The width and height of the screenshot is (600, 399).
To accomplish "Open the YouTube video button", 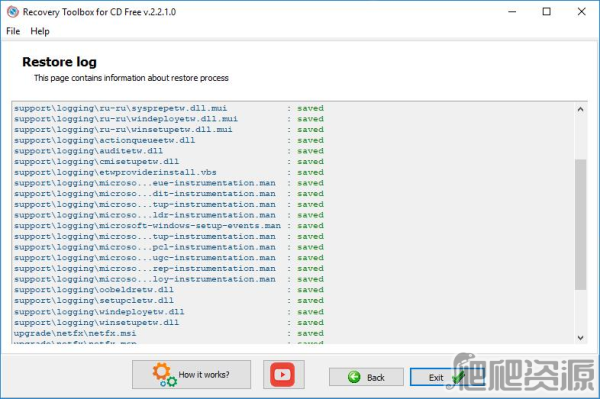I will [283, 374].
